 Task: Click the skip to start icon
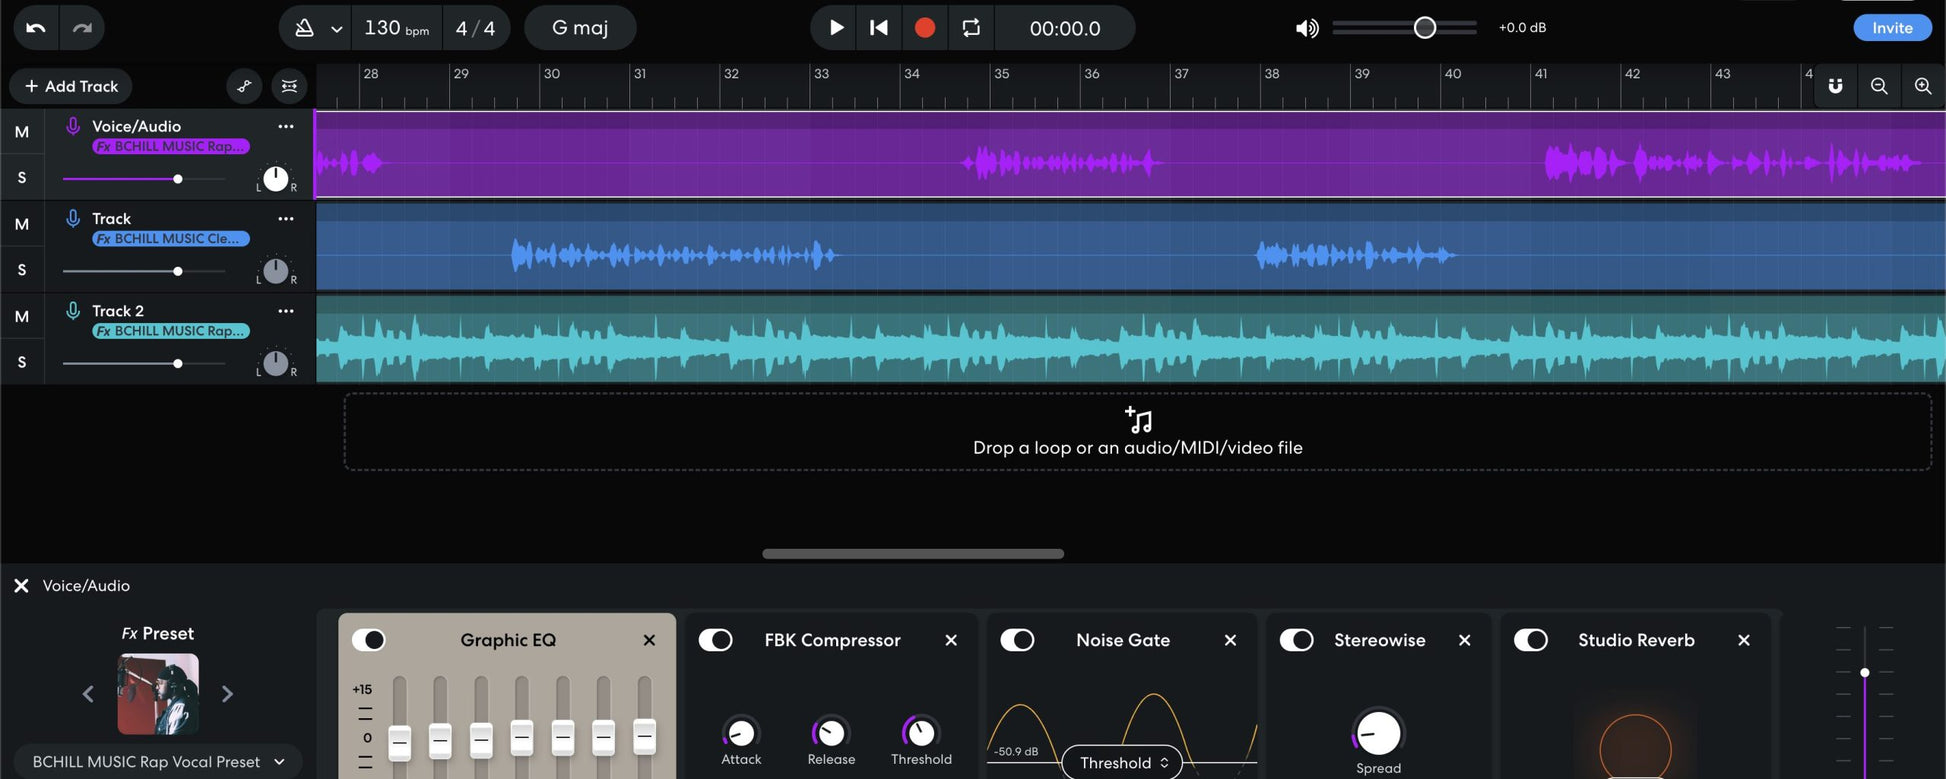click(878, 28)
